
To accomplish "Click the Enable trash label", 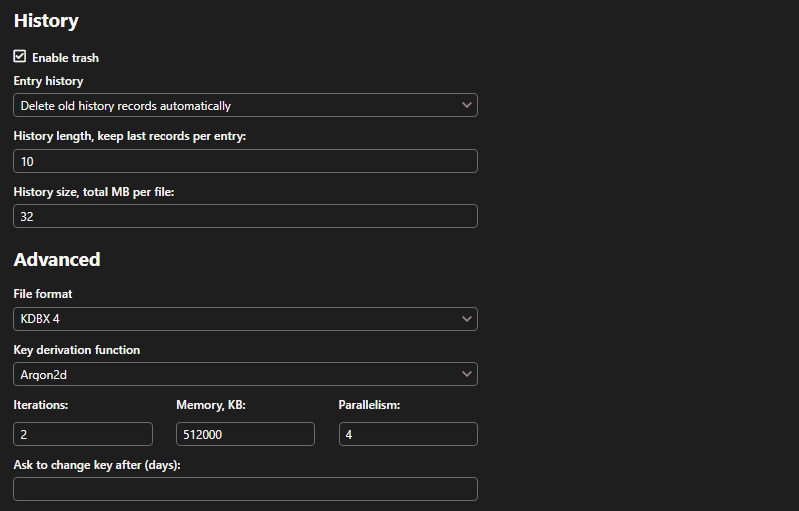I will pos(65,58).
